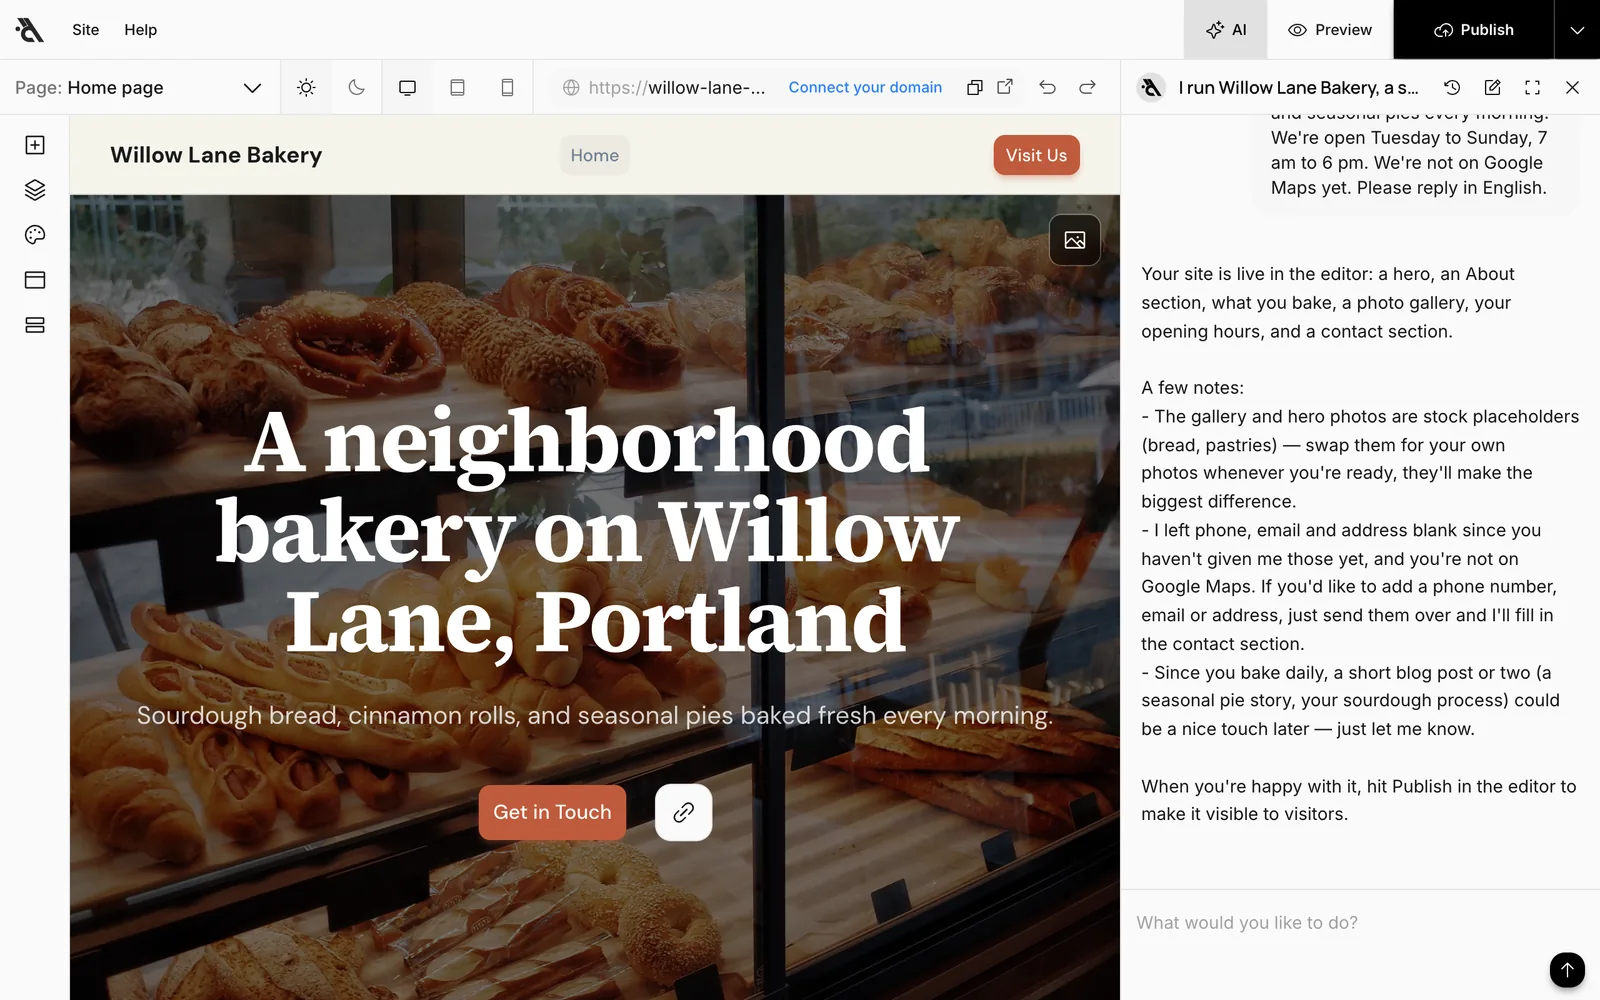
Task: Select mobile phone viewport preview
Action: pyautogui.click(x=507, y=88)
